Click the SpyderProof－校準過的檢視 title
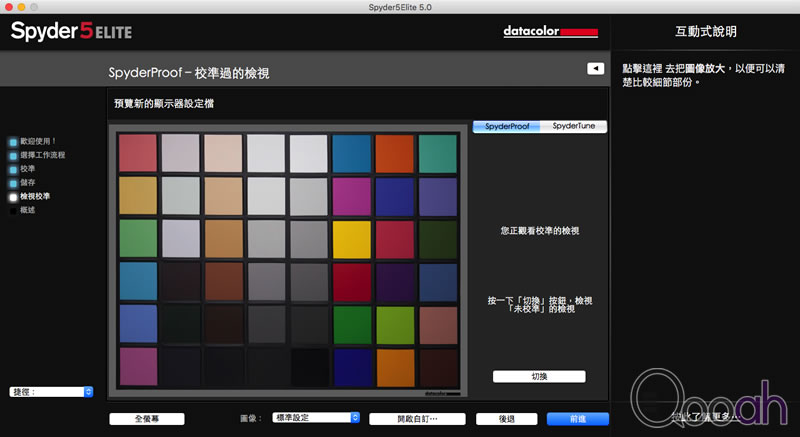This screenshot has width=800, height=437. (189, 73)
